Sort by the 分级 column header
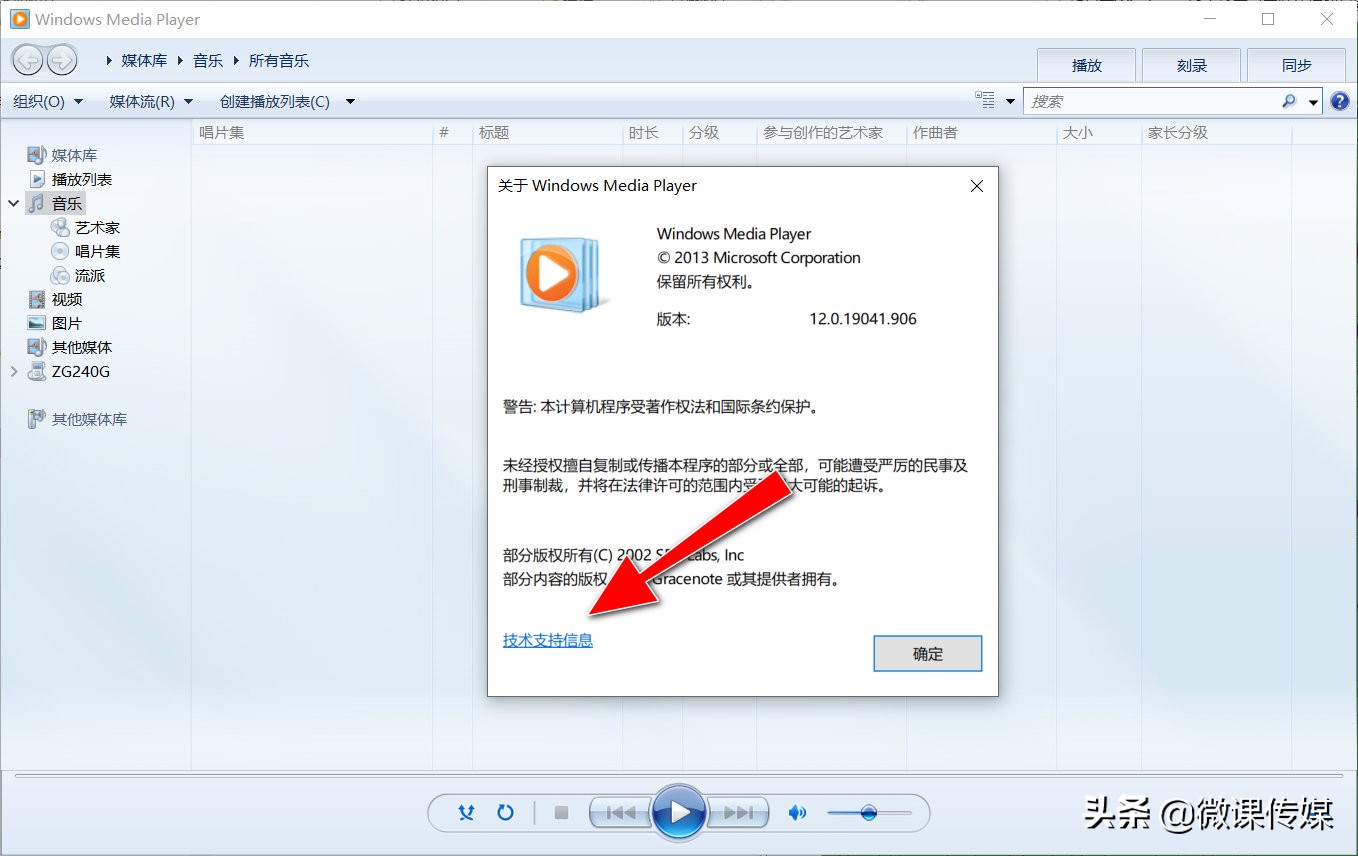 pyautogui.click(x=719, y=132)
